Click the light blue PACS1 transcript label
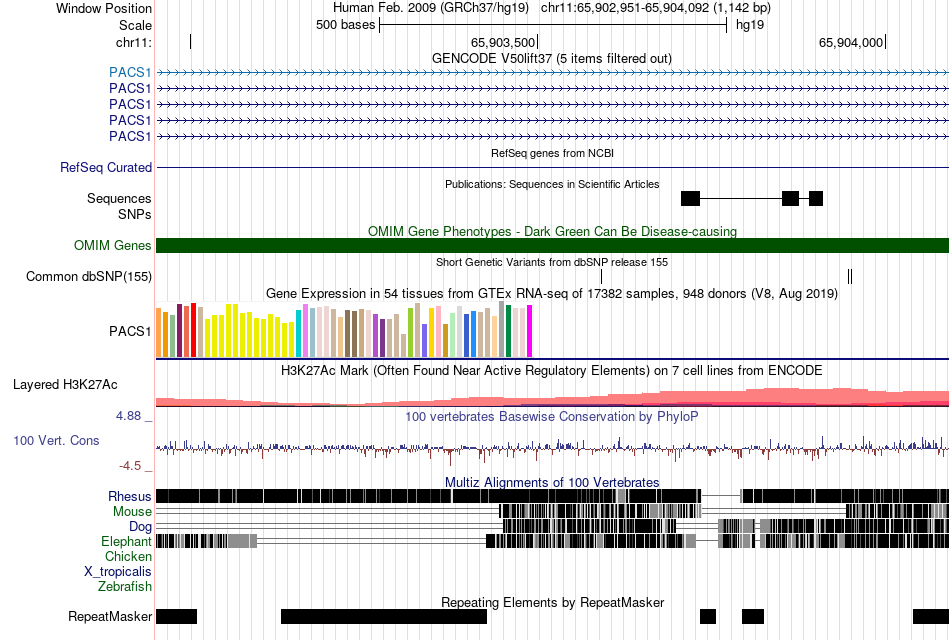Image resolution: width=950 pixels, height=640 pixels. click(x=130, y=73)
